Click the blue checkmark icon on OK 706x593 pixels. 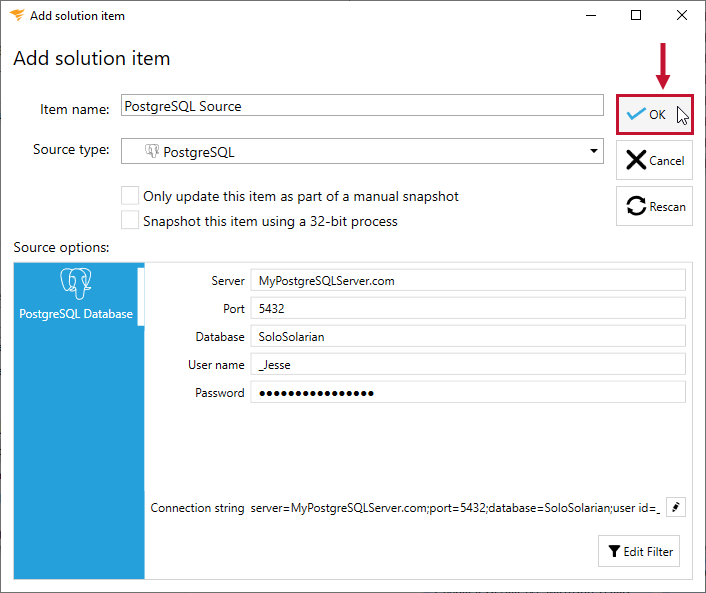coord(636,114)
